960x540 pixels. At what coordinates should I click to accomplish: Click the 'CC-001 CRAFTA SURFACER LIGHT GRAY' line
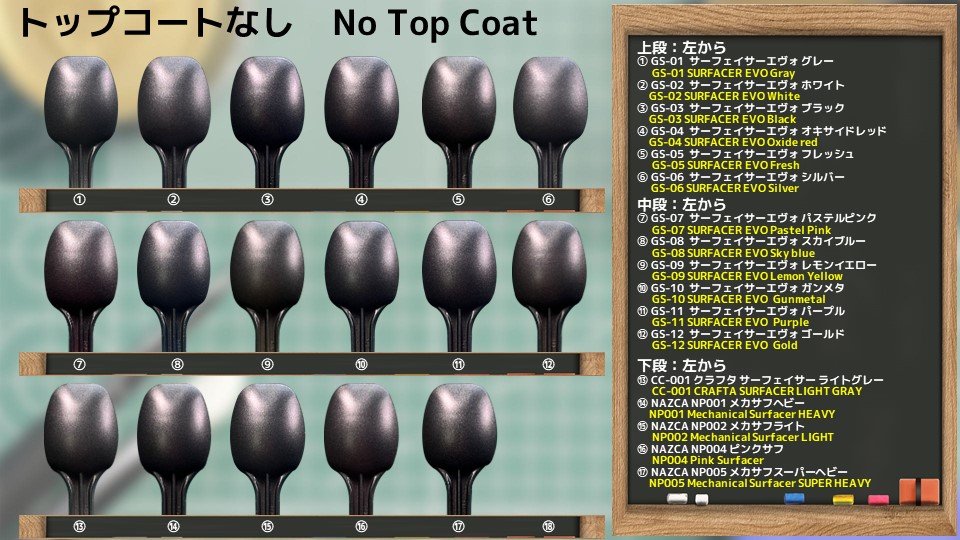pyautogui.click(x=757, y=391)
